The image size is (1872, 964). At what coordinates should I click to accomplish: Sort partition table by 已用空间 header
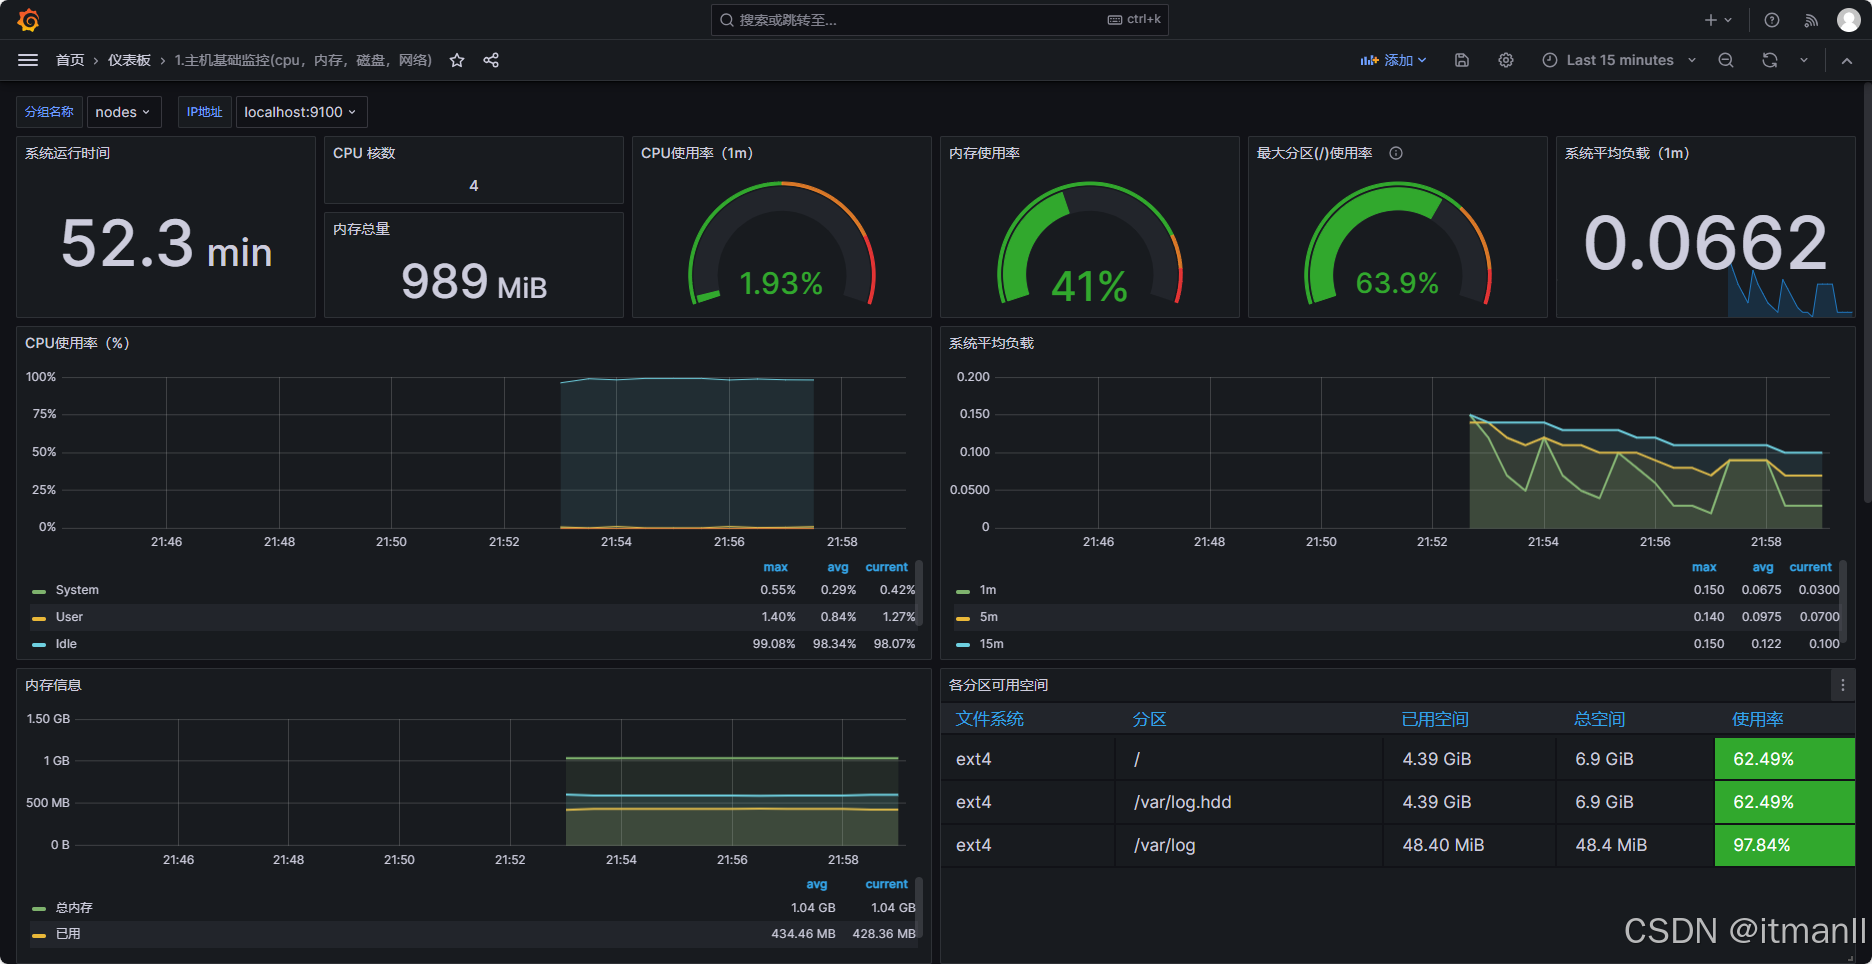pos(1435,719)
